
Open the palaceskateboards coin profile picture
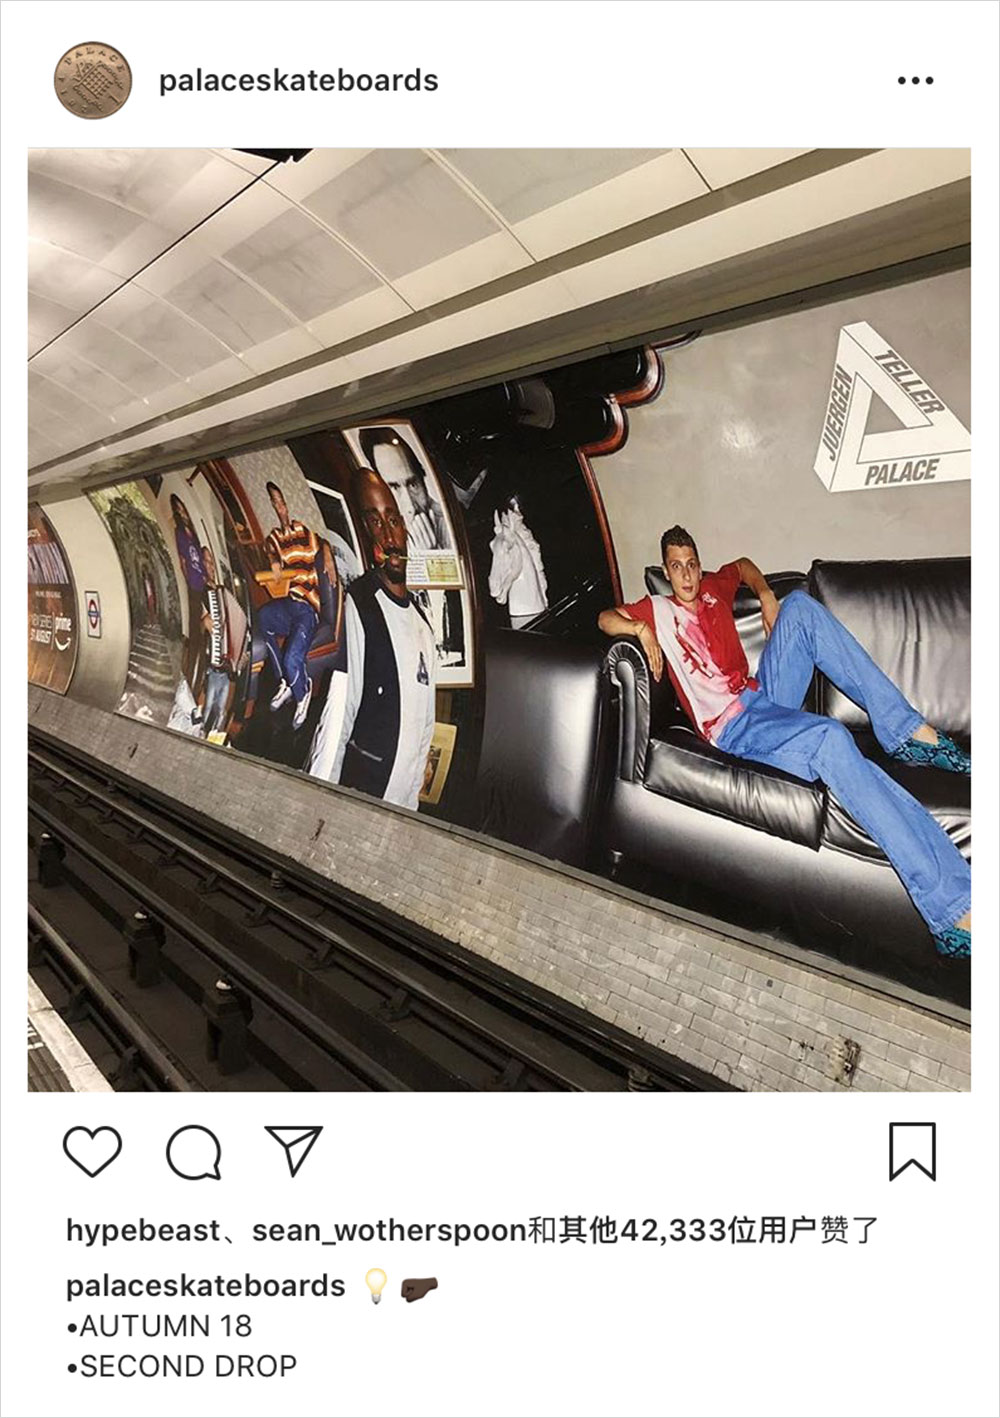click(x=93, y=80)
